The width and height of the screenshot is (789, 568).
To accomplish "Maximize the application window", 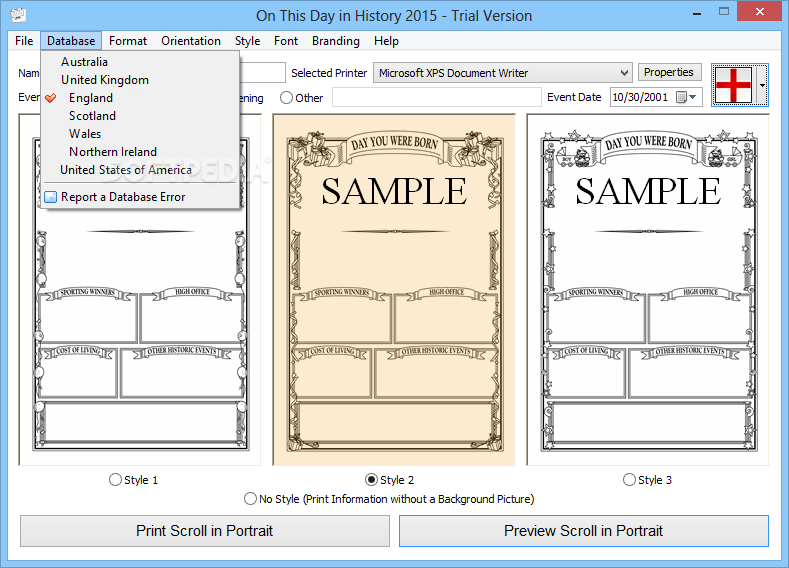I will point(724,12).
